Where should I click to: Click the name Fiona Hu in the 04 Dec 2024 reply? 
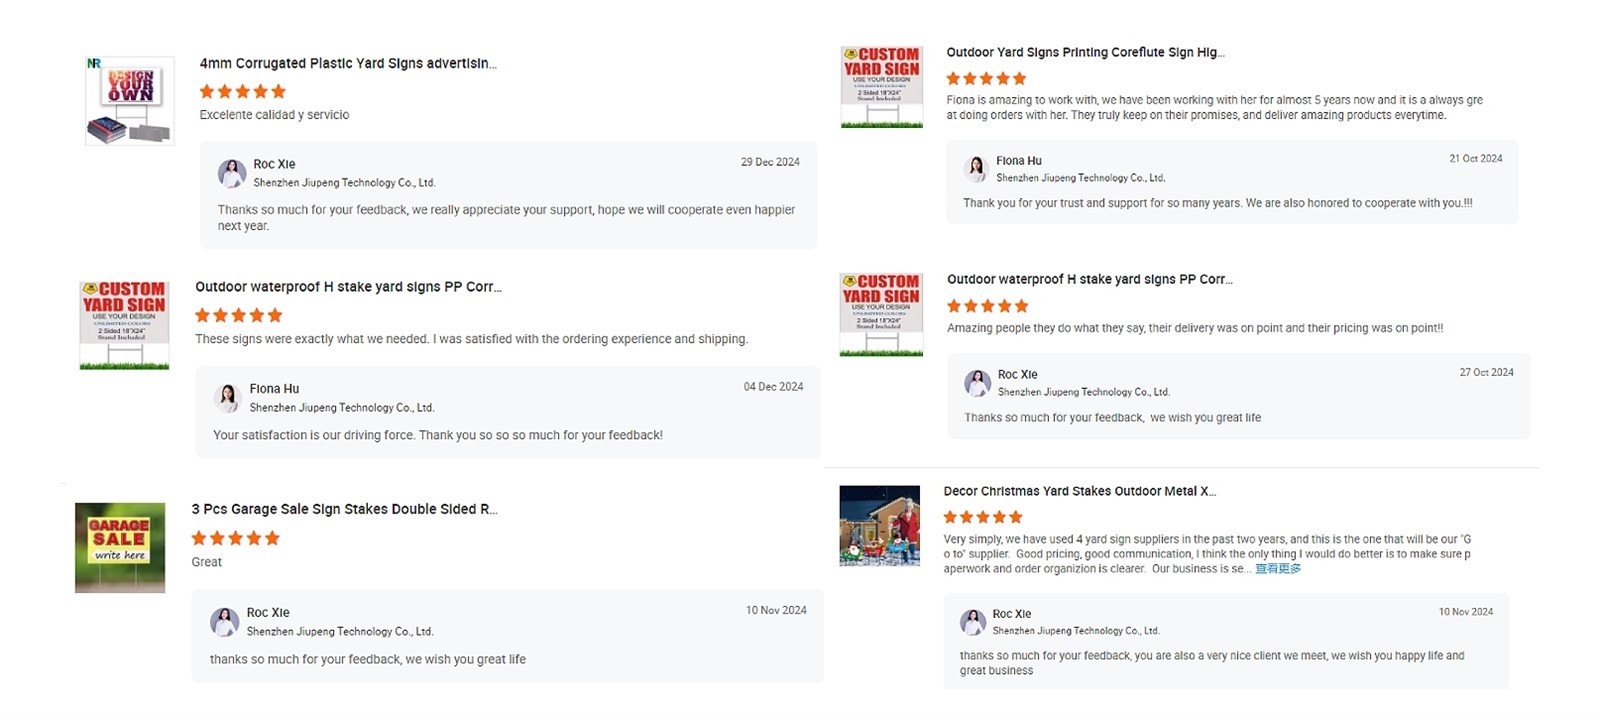coord(274,389)
